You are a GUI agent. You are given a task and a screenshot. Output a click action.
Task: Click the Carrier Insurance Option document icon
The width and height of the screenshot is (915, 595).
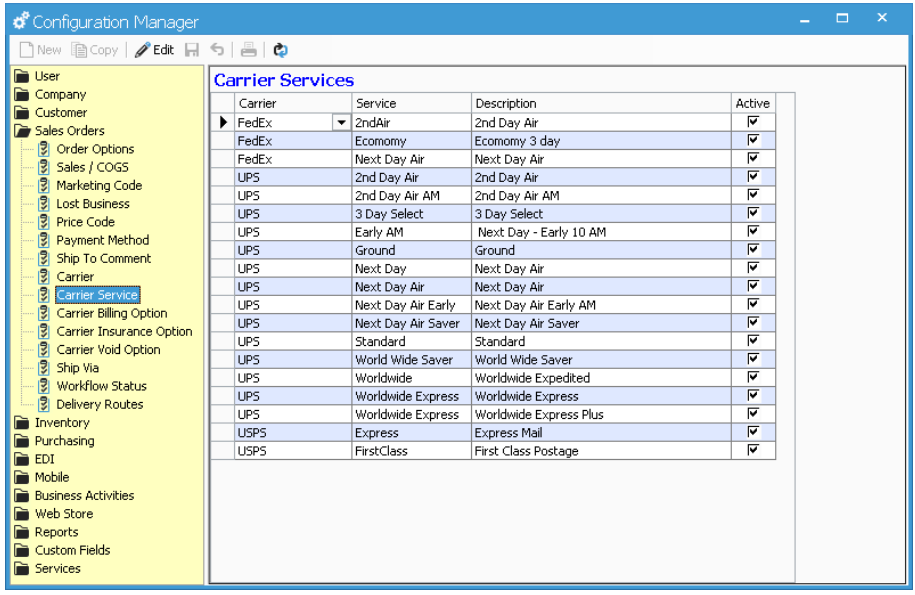tap(44, 331)
